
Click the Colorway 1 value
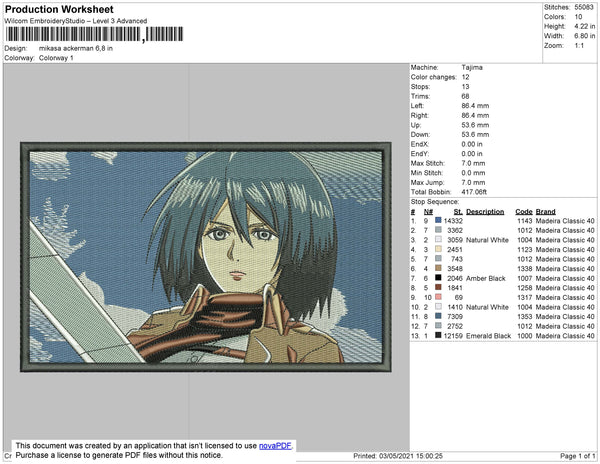pyautogui.click(x=56, y=58)
